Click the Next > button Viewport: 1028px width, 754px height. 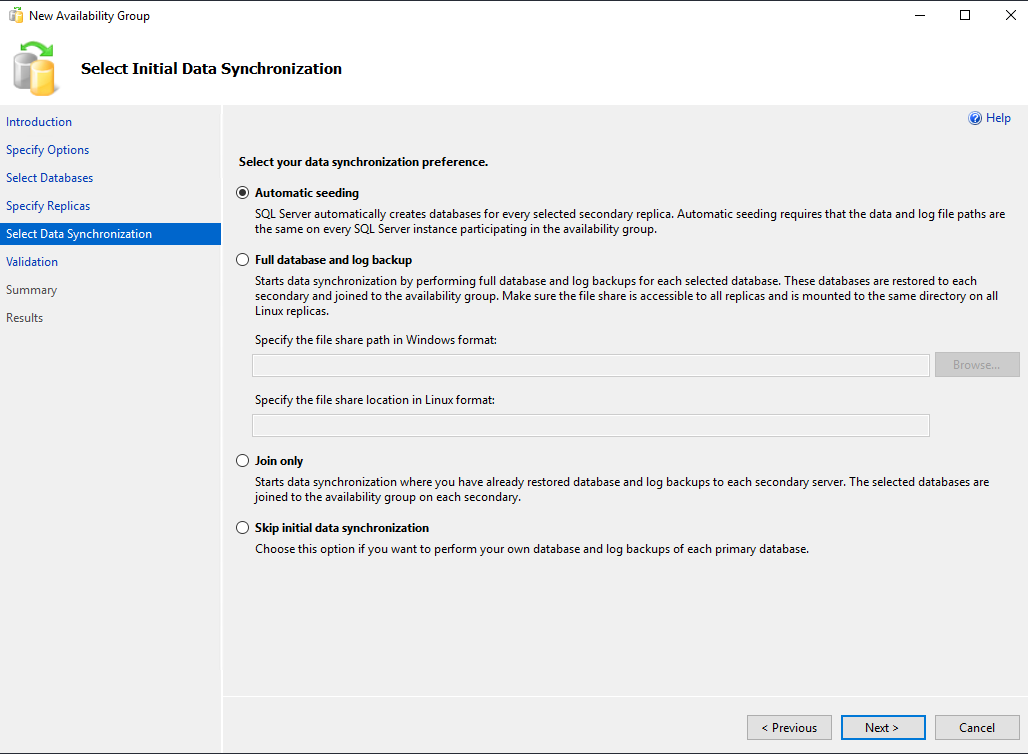tap(883, 728)
